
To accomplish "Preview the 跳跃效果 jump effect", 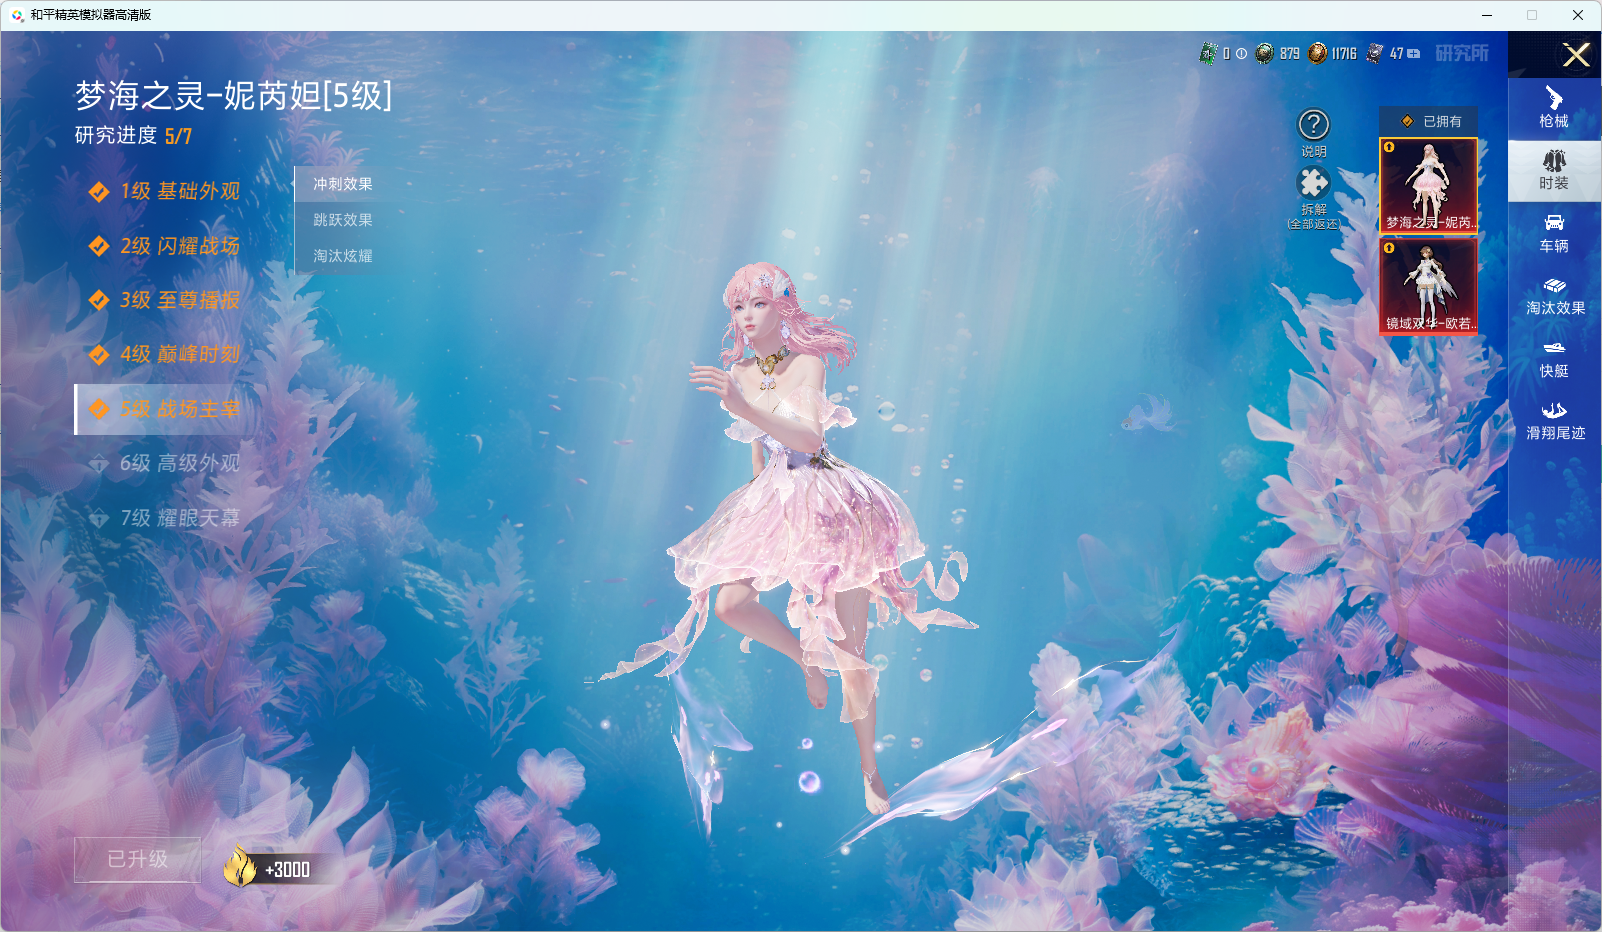I will [343, 220].
